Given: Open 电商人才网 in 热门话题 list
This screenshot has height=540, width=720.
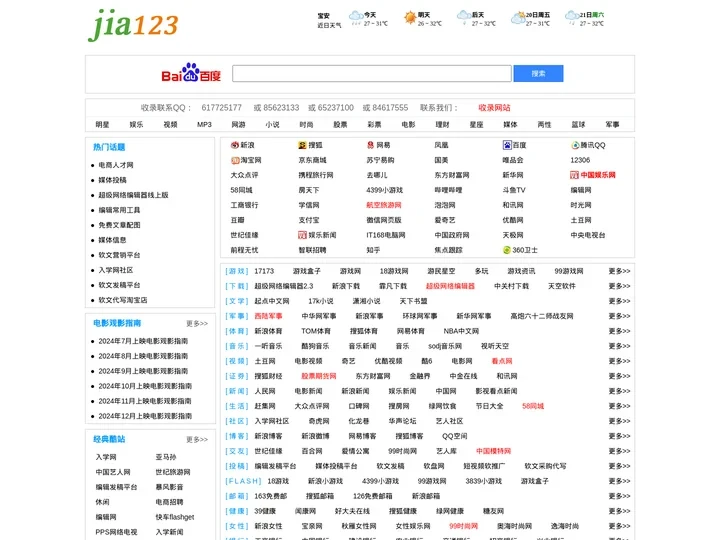Looking at the screenshot, I should click(x=116, y=165).
